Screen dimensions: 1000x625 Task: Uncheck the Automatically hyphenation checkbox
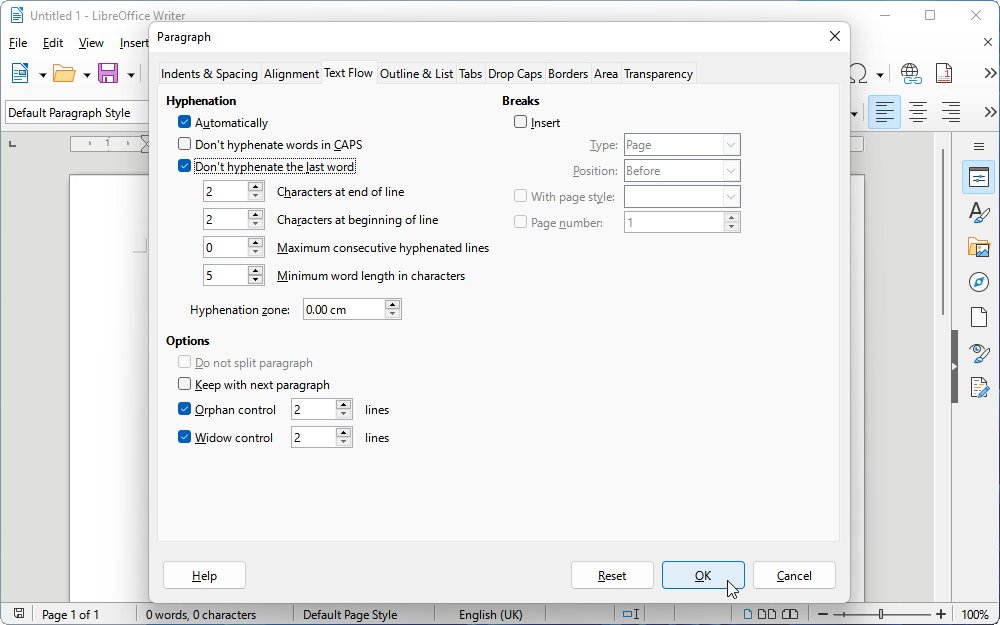(184, 123)
